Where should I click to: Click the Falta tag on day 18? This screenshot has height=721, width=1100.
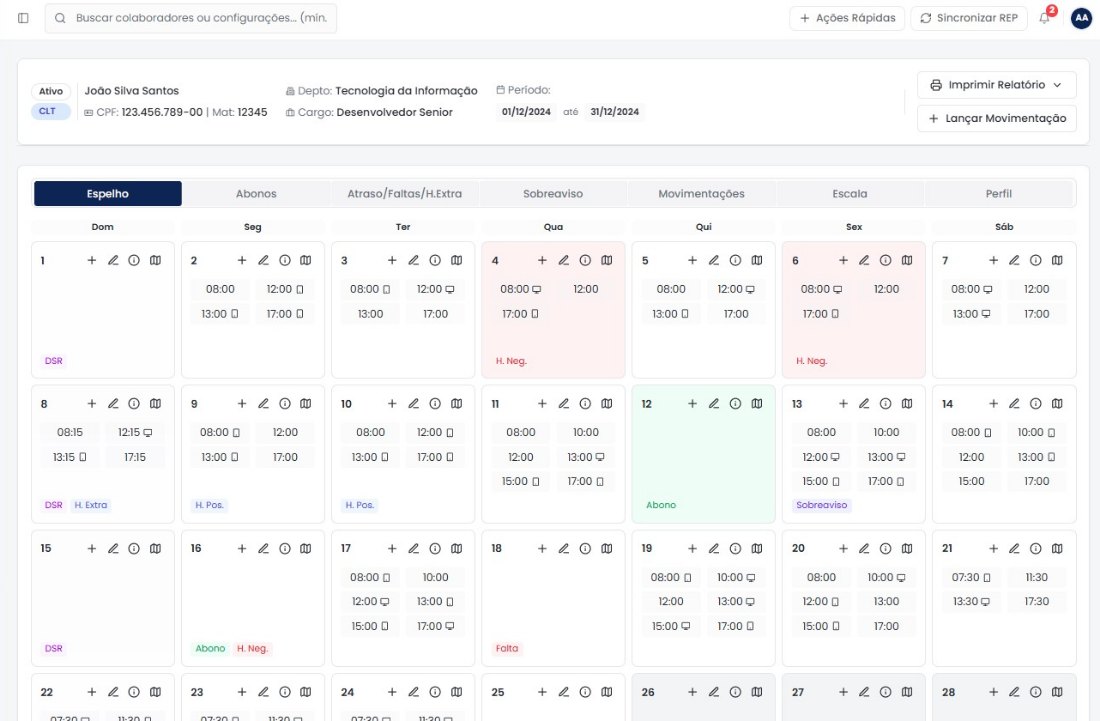tap(507, 648)
